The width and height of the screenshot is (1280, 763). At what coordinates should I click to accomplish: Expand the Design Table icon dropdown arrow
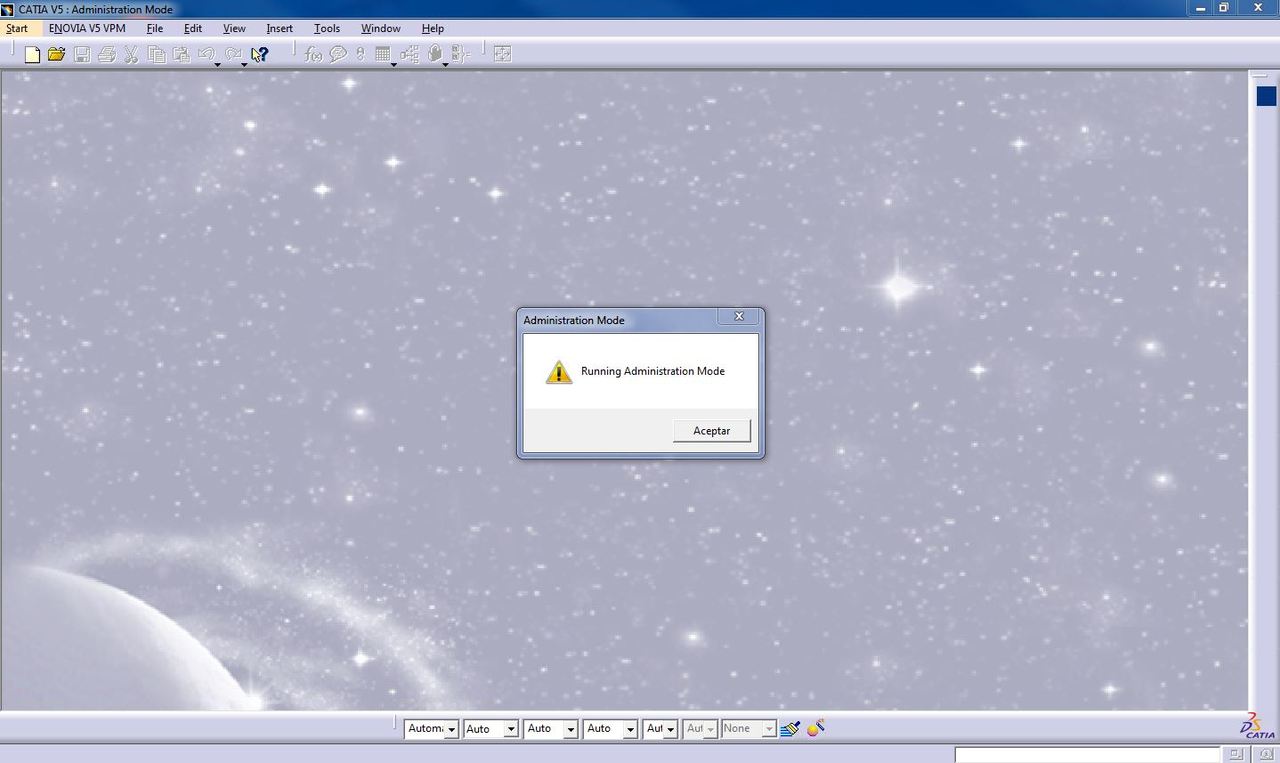393,64
